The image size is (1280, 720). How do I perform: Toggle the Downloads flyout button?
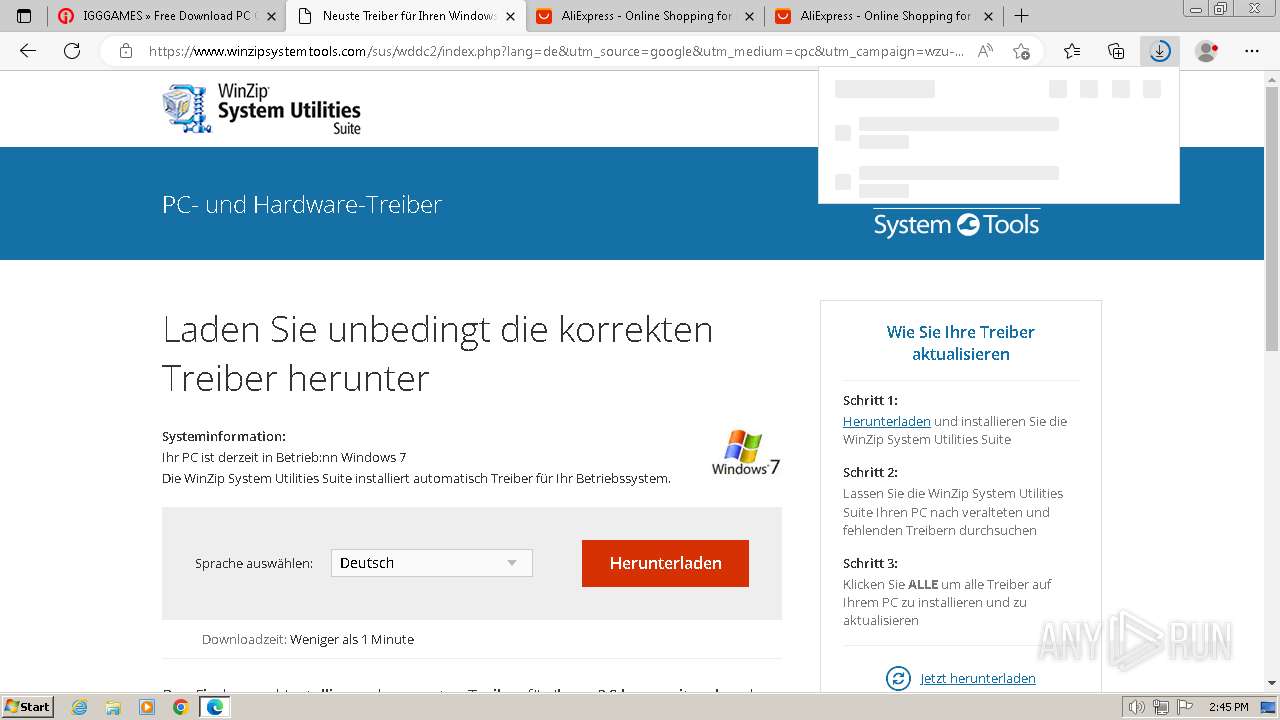1160,51
